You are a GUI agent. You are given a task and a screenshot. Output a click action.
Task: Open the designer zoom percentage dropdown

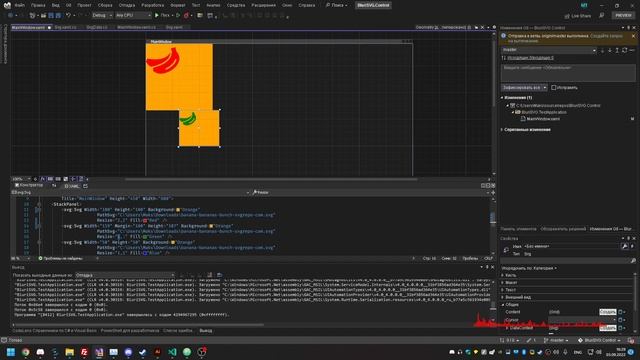pos(21,179)
